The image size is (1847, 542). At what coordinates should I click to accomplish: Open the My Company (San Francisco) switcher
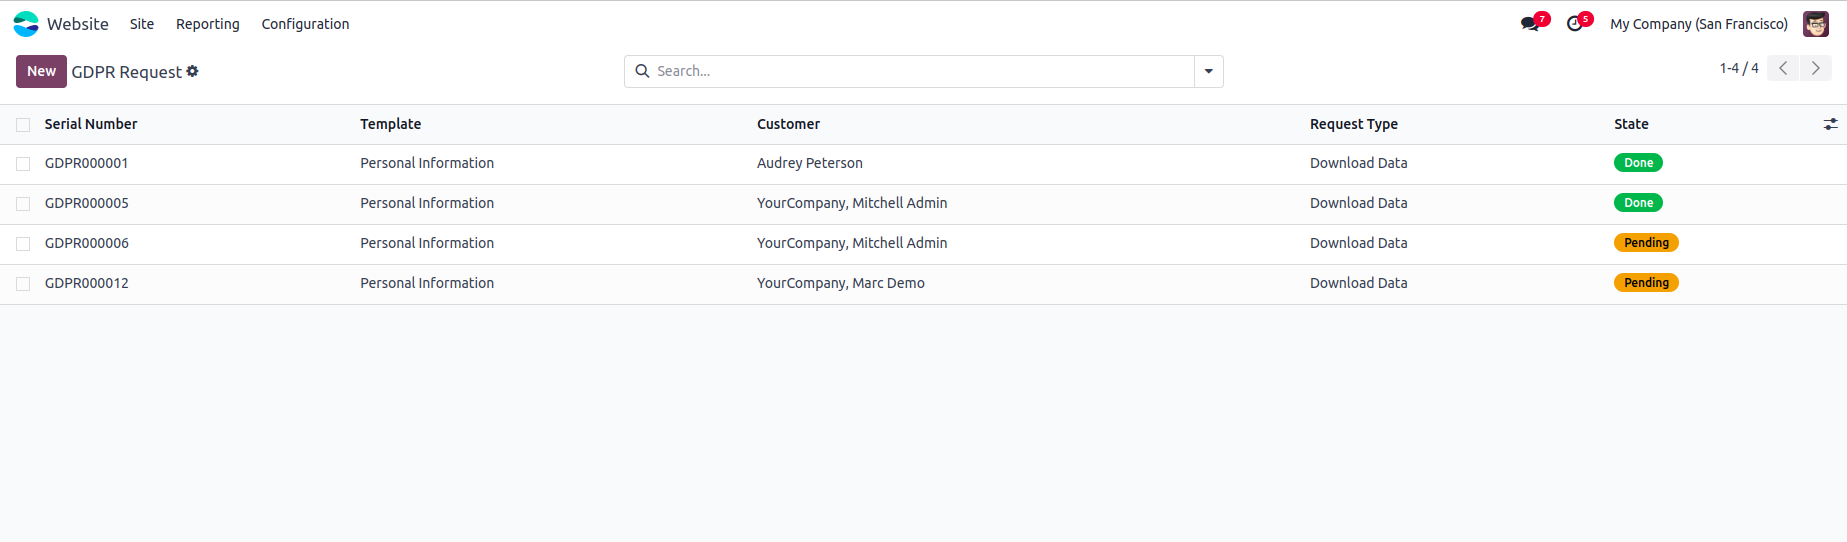1698,24
